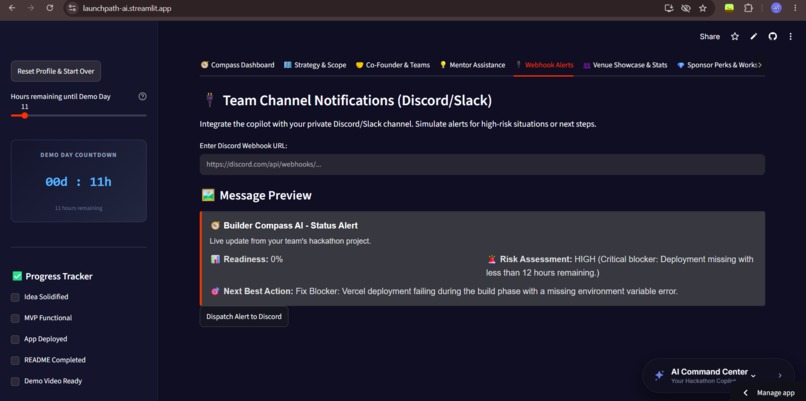The width and height of the screenshot is (806, 401).
Task: Click the compass icon in Status Alert title
Action: 215,226
